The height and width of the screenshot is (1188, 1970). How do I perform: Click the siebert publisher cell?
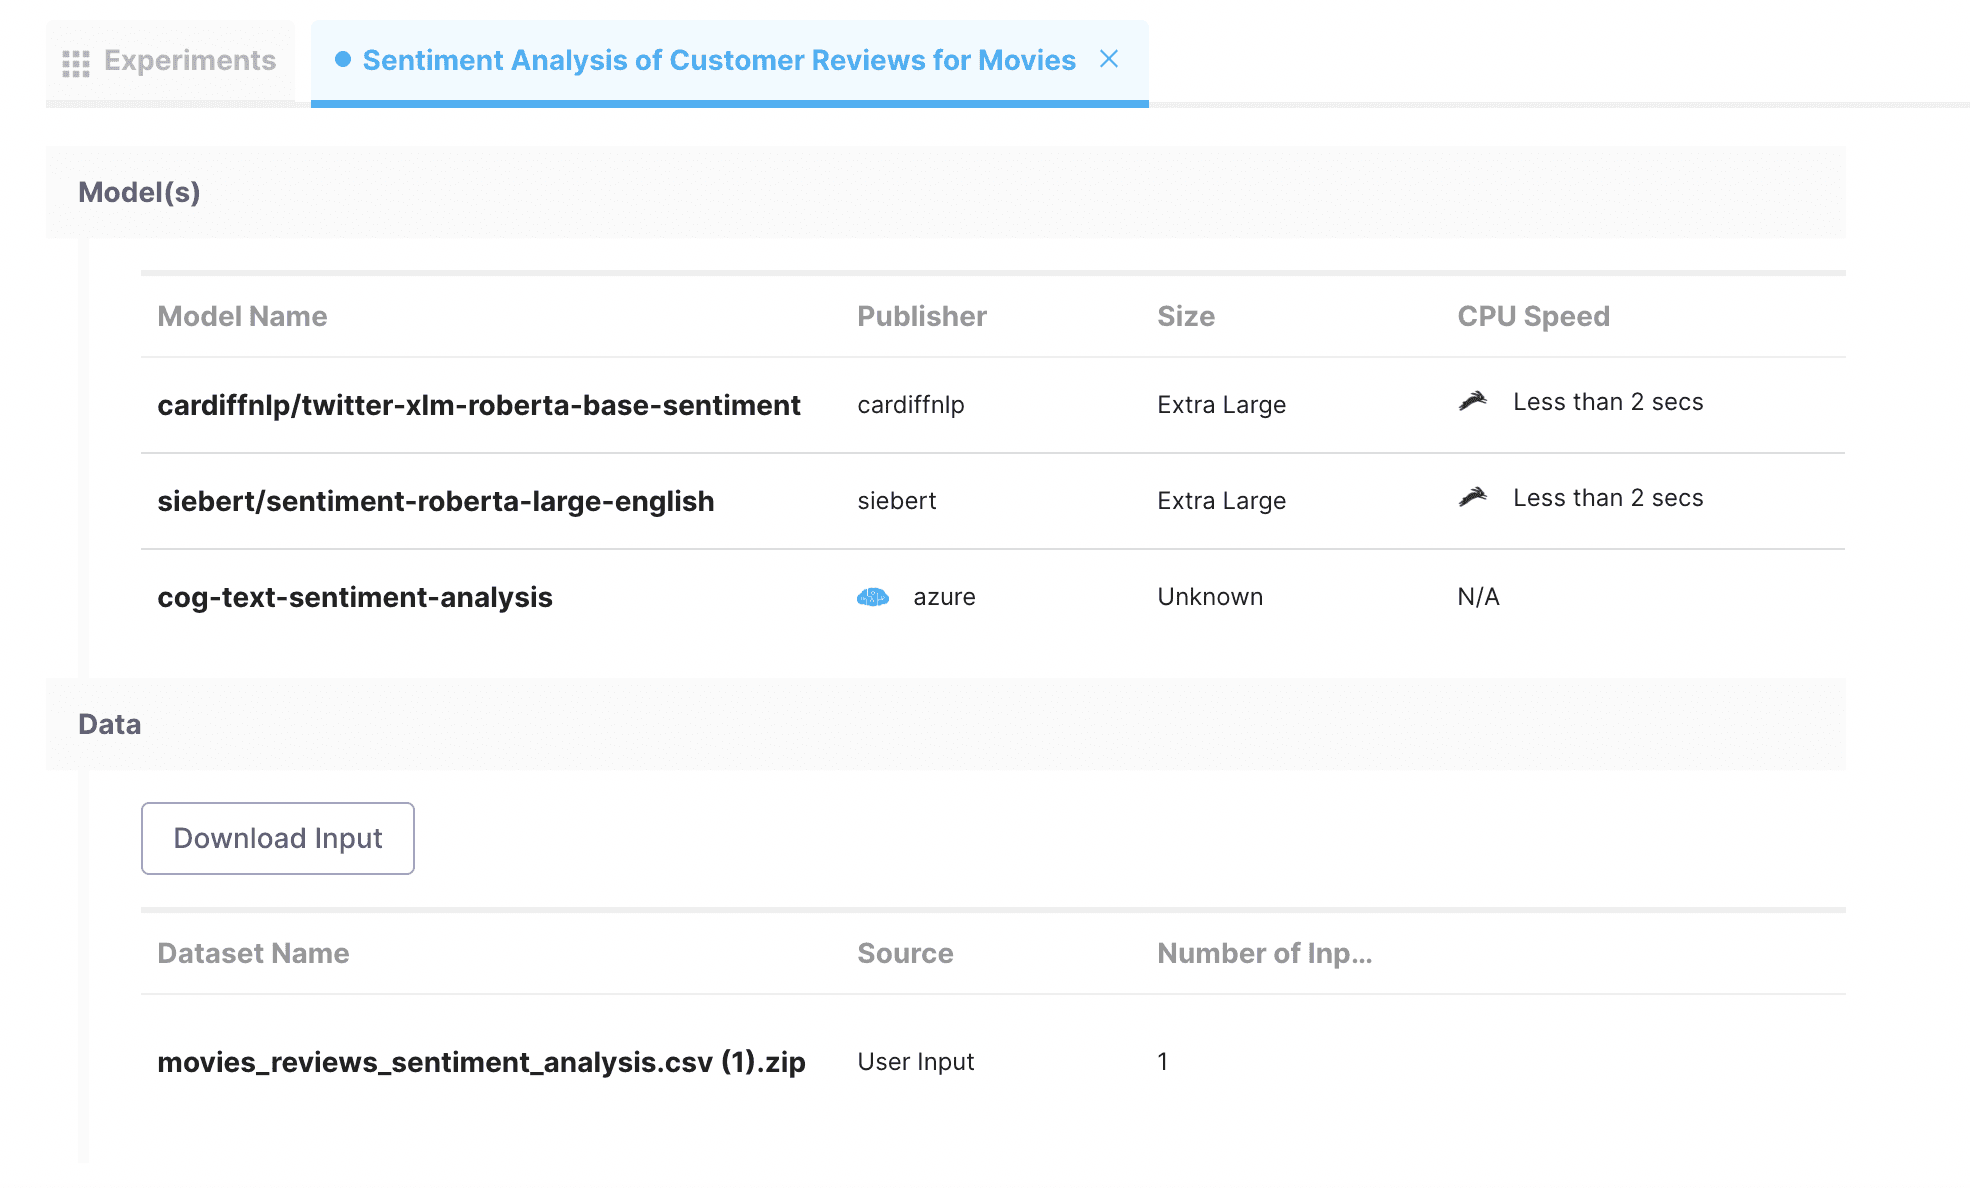click(x=897, y=501)
